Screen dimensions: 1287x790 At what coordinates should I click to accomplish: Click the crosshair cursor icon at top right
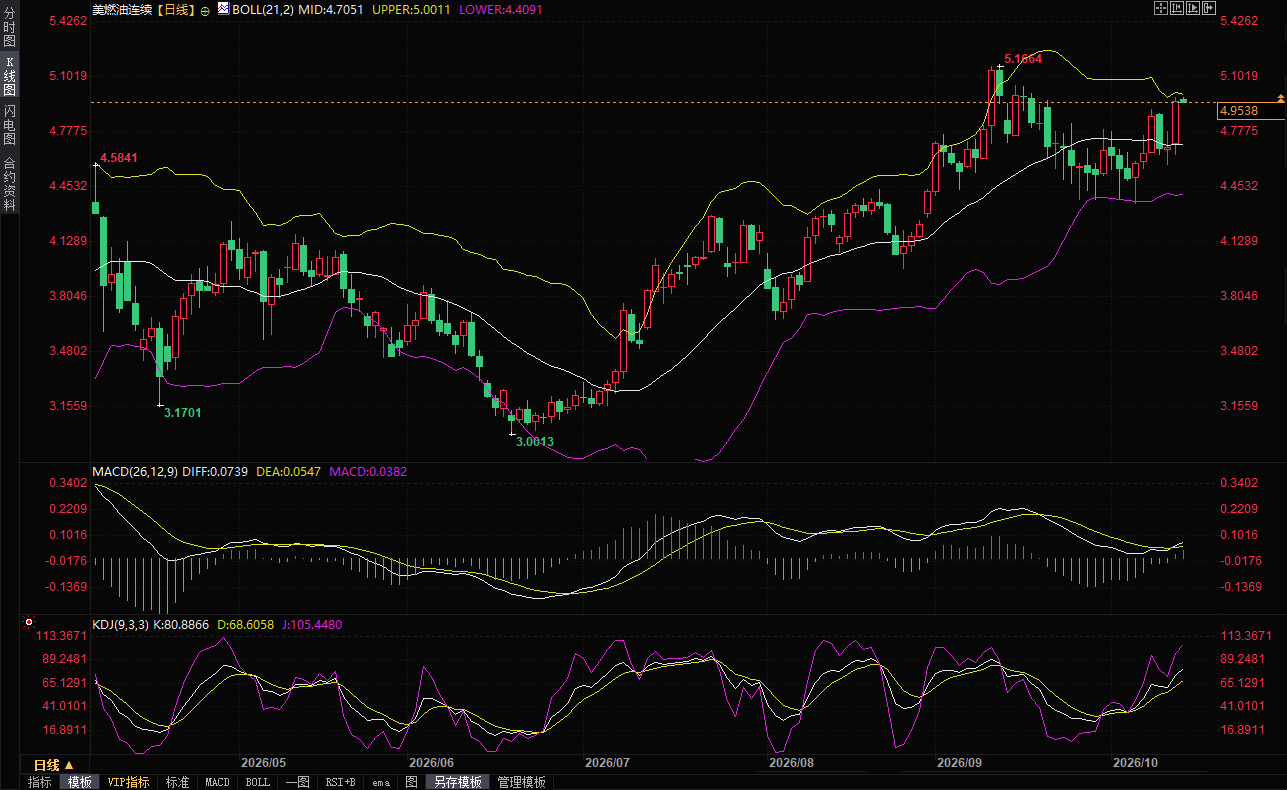coord(1161,8)
